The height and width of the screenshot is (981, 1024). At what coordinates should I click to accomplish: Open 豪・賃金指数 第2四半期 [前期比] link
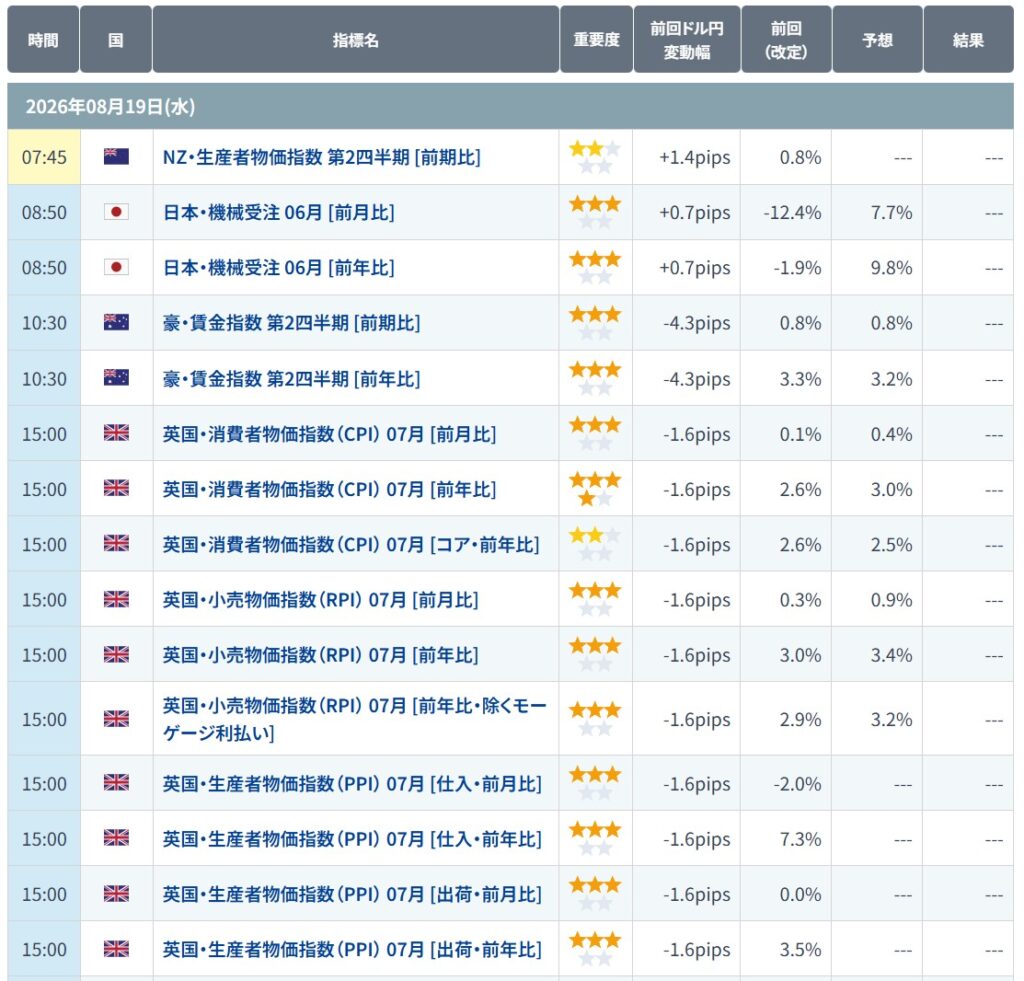pos(291,323)
